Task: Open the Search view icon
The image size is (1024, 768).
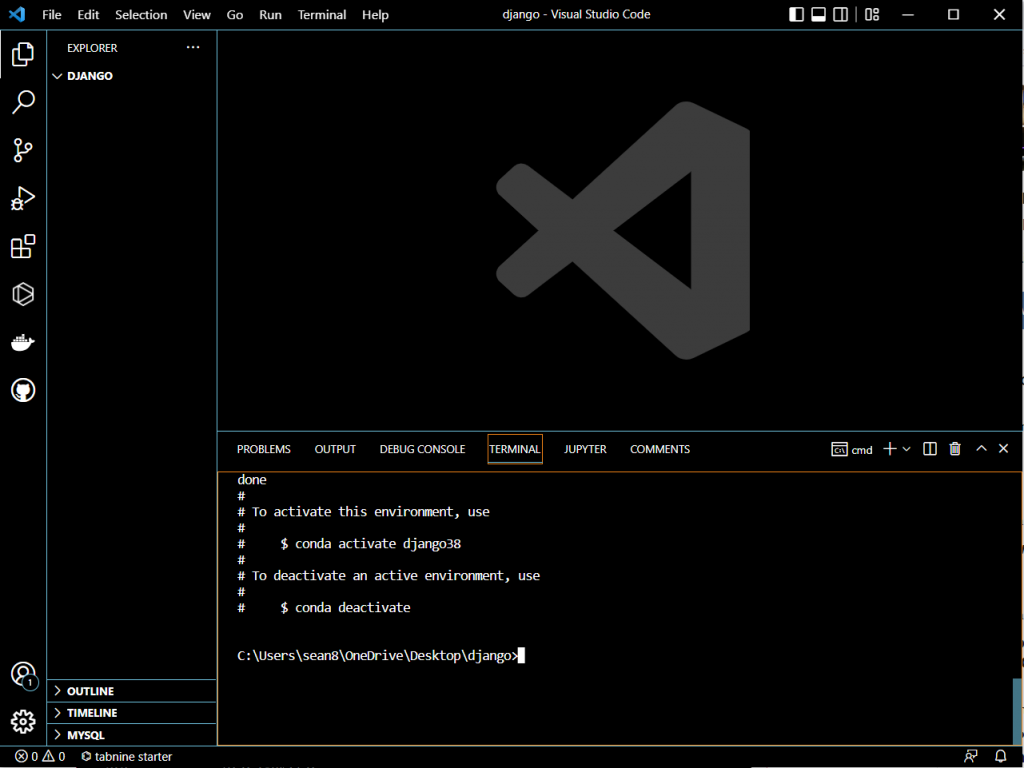Action: tap(23, 102)
